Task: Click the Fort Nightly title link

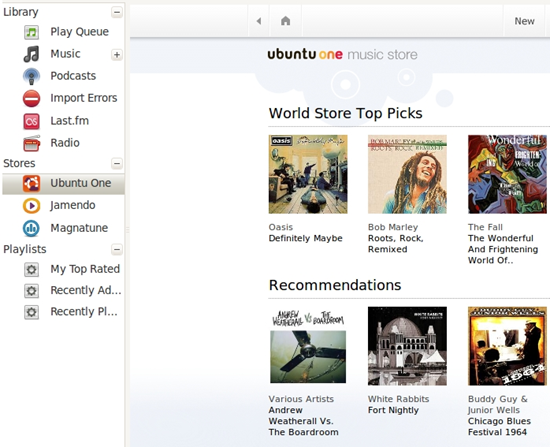Action: (393, 411)
